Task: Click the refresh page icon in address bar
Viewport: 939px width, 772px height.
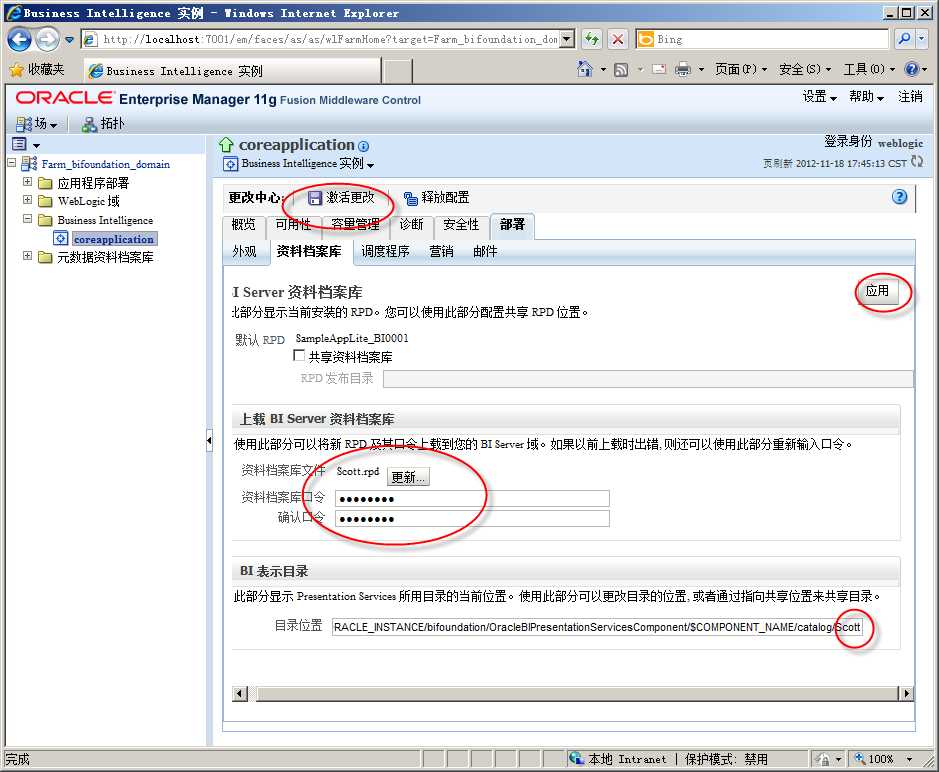Action: point(592,40)
